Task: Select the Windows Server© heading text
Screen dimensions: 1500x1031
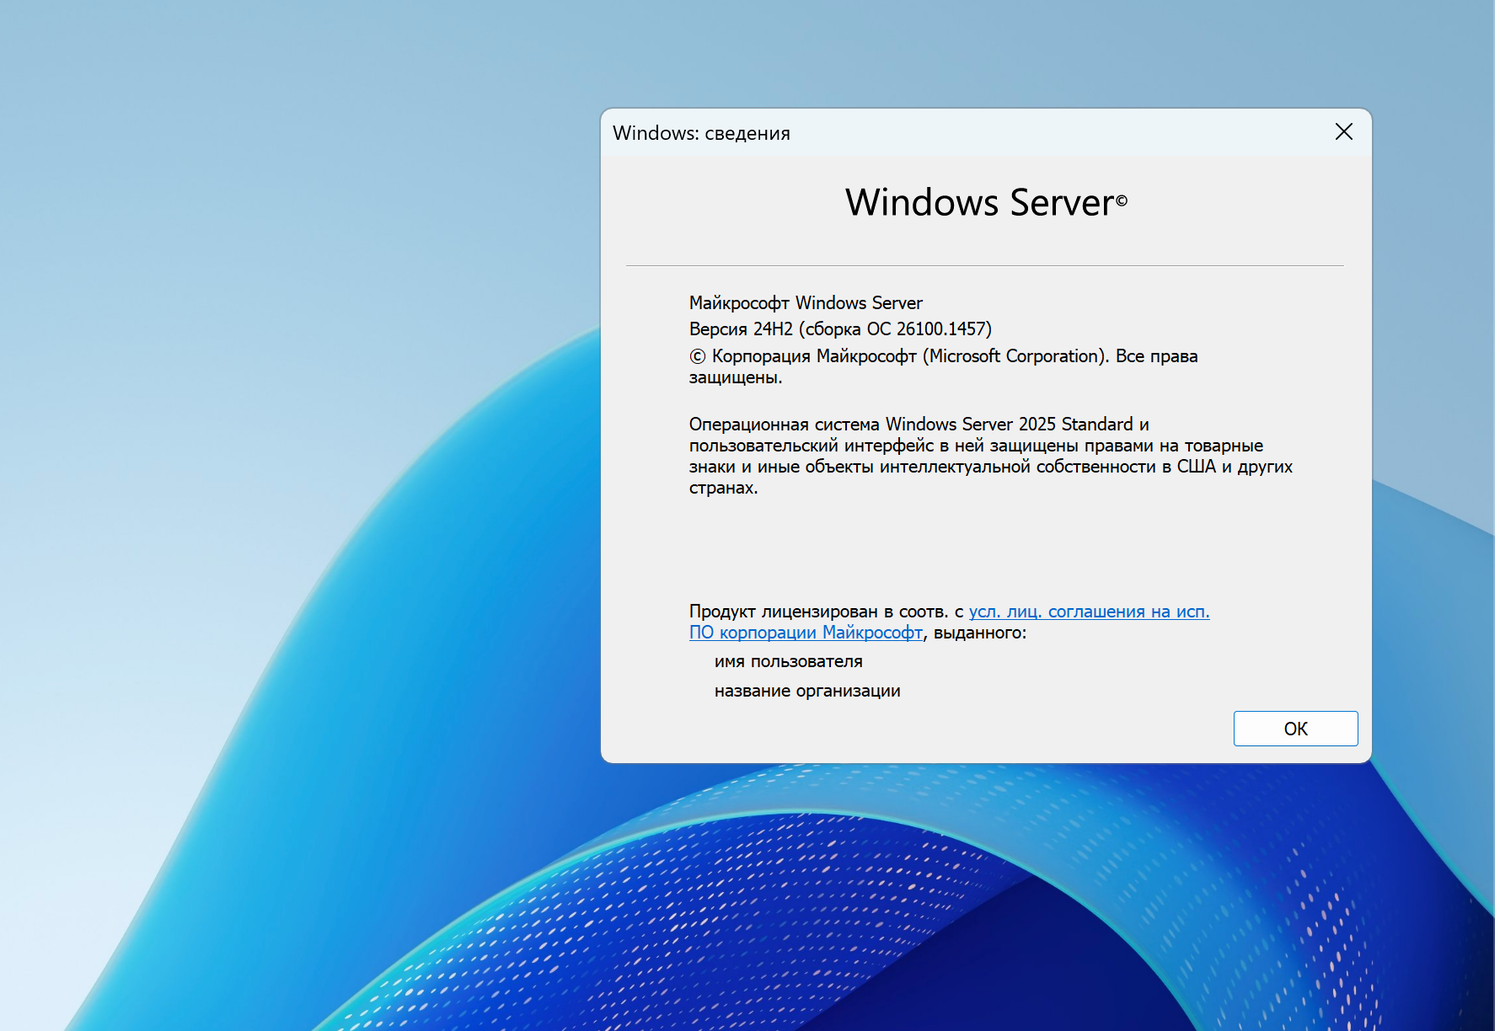Action: (985, 202)
